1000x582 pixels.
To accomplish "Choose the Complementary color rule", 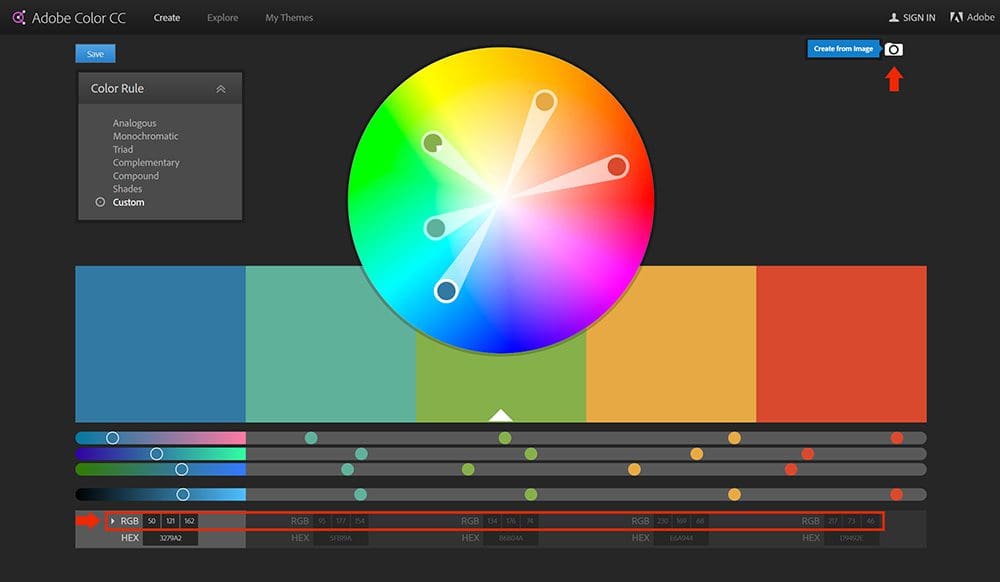I will [x=146, y=163].
